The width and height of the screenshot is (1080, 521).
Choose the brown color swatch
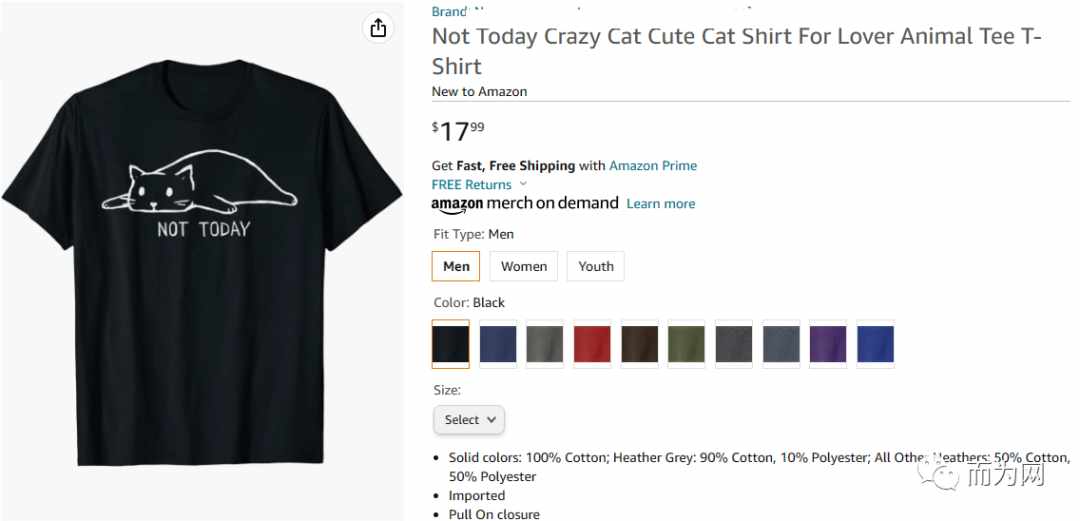[x=640, y=344]
